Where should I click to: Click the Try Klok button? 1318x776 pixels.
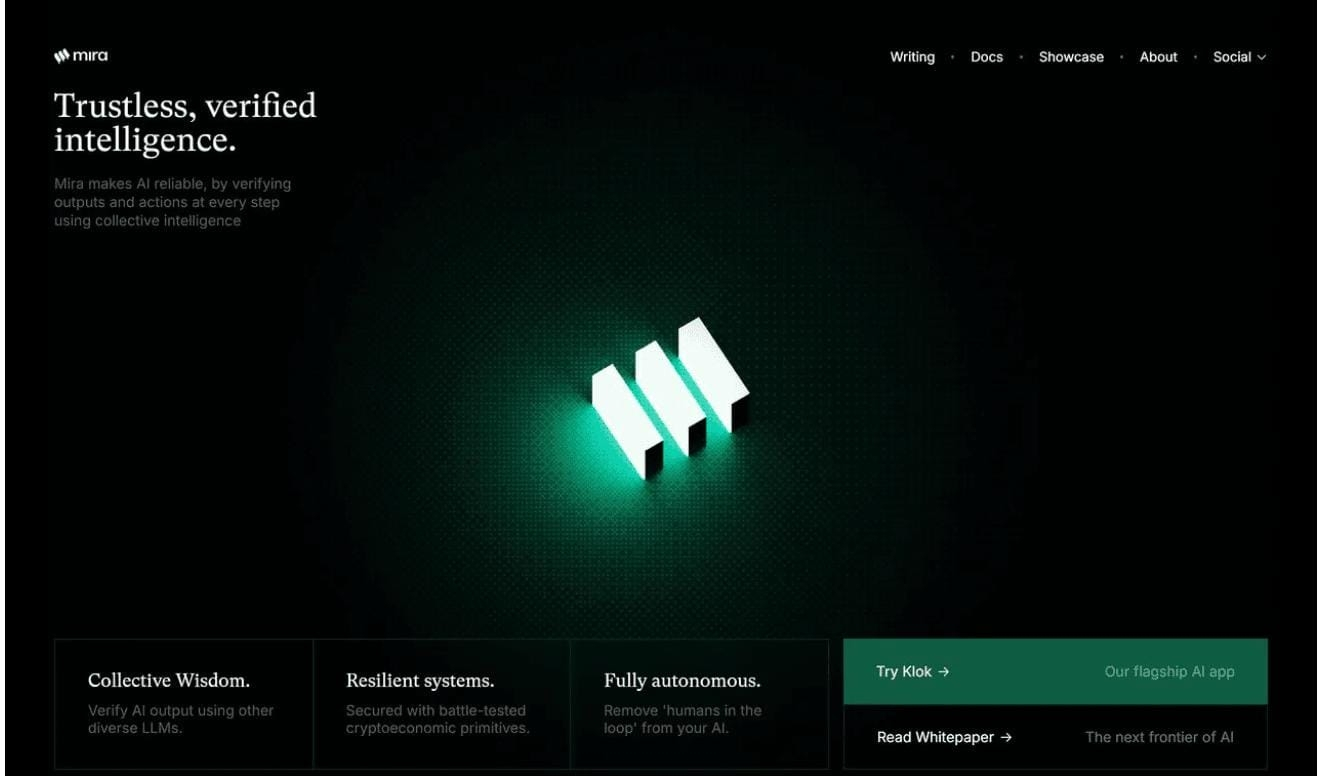(x=1055, y=672)
